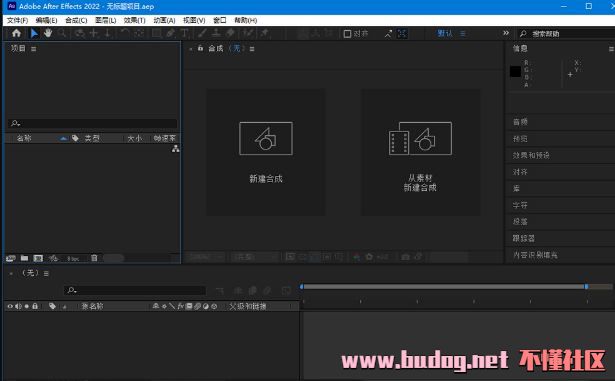Select the Rectangle shape tool
Screen dimensions: 615x381
(156, 33)
